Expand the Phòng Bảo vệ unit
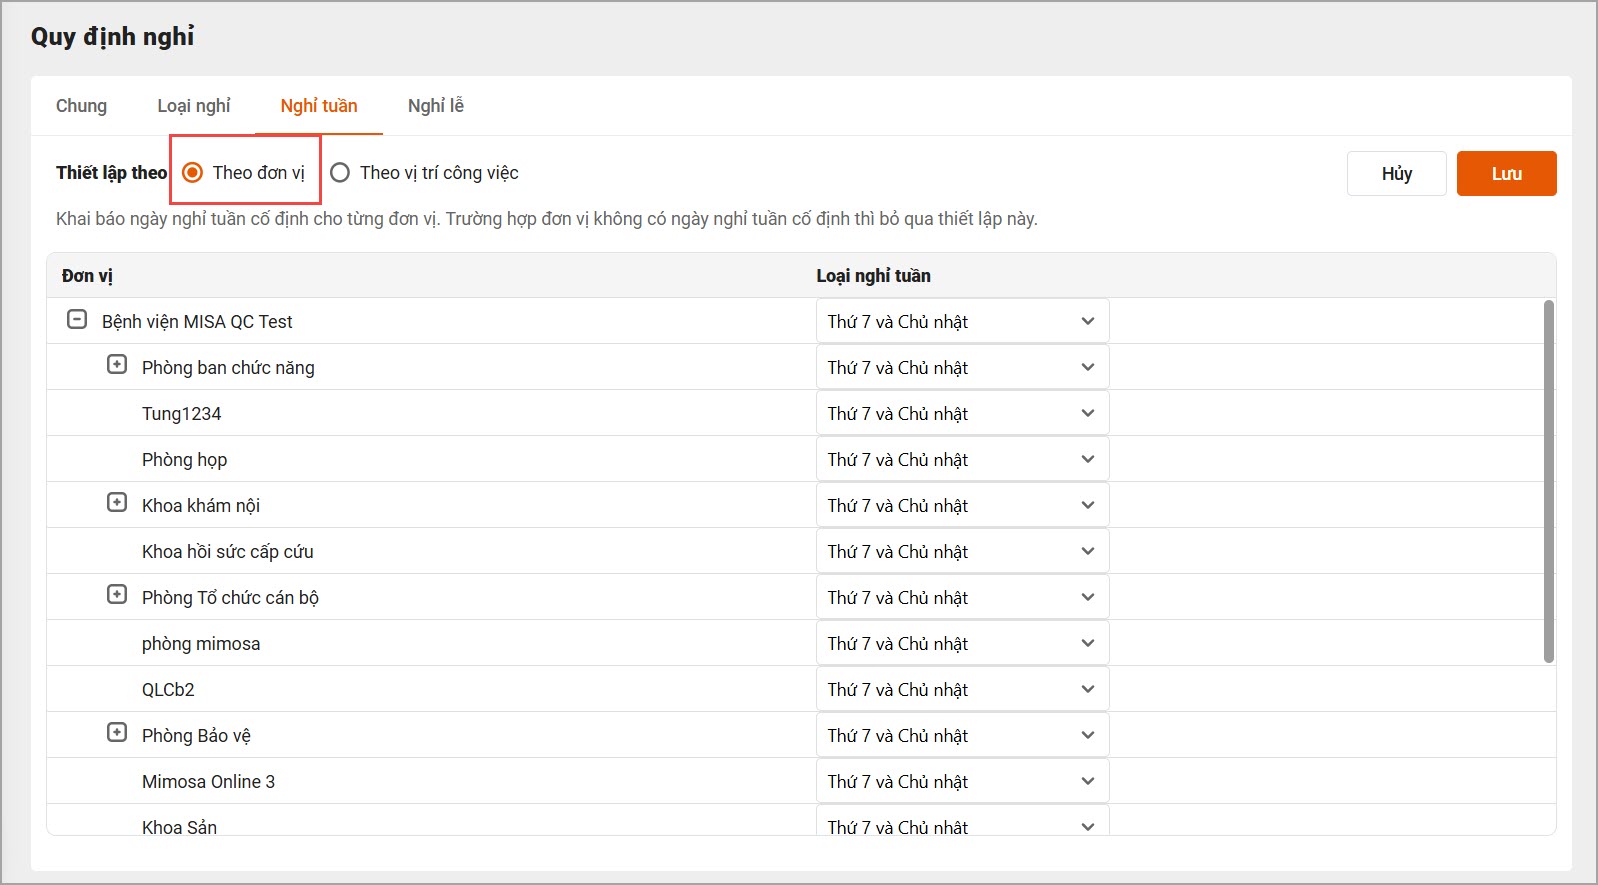Viewport: 1598px width, 885px height. 117,733
